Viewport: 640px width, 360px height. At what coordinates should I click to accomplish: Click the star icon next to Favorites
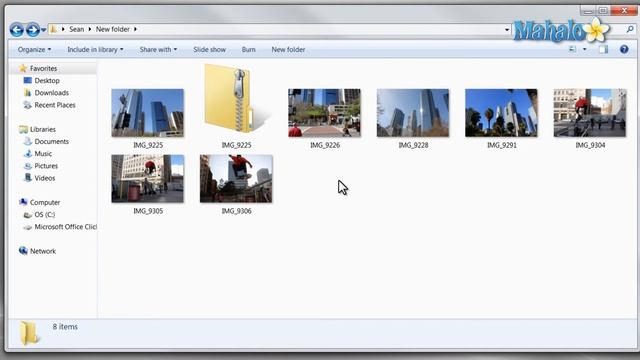point(23,69)
